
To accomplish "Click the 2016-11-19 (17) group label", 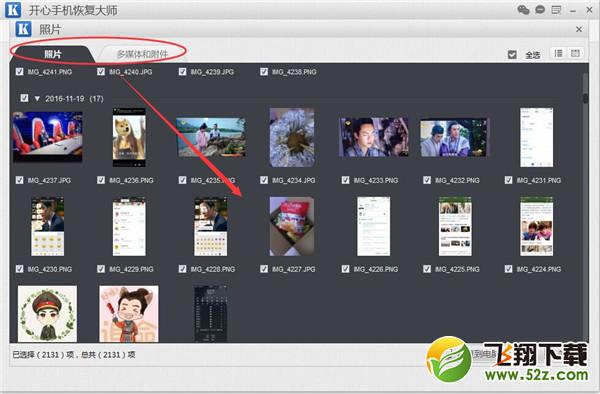I will click(74, 99).
